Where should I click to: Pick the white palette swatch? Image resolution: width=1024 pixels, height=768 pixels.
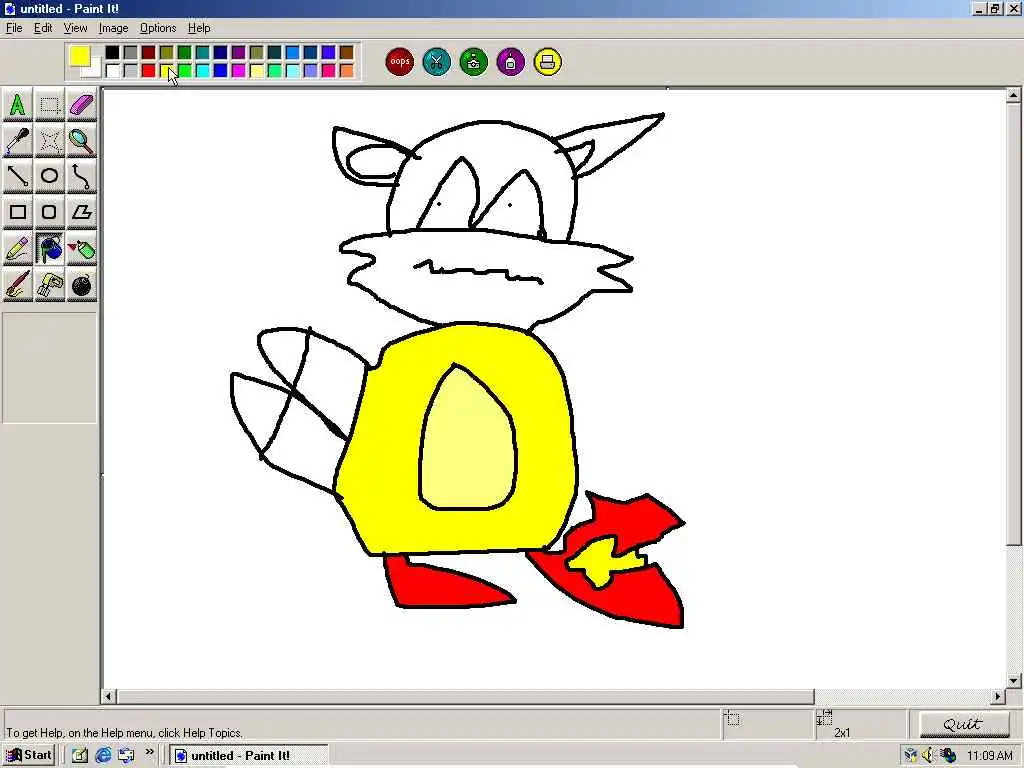coord(112,70)
